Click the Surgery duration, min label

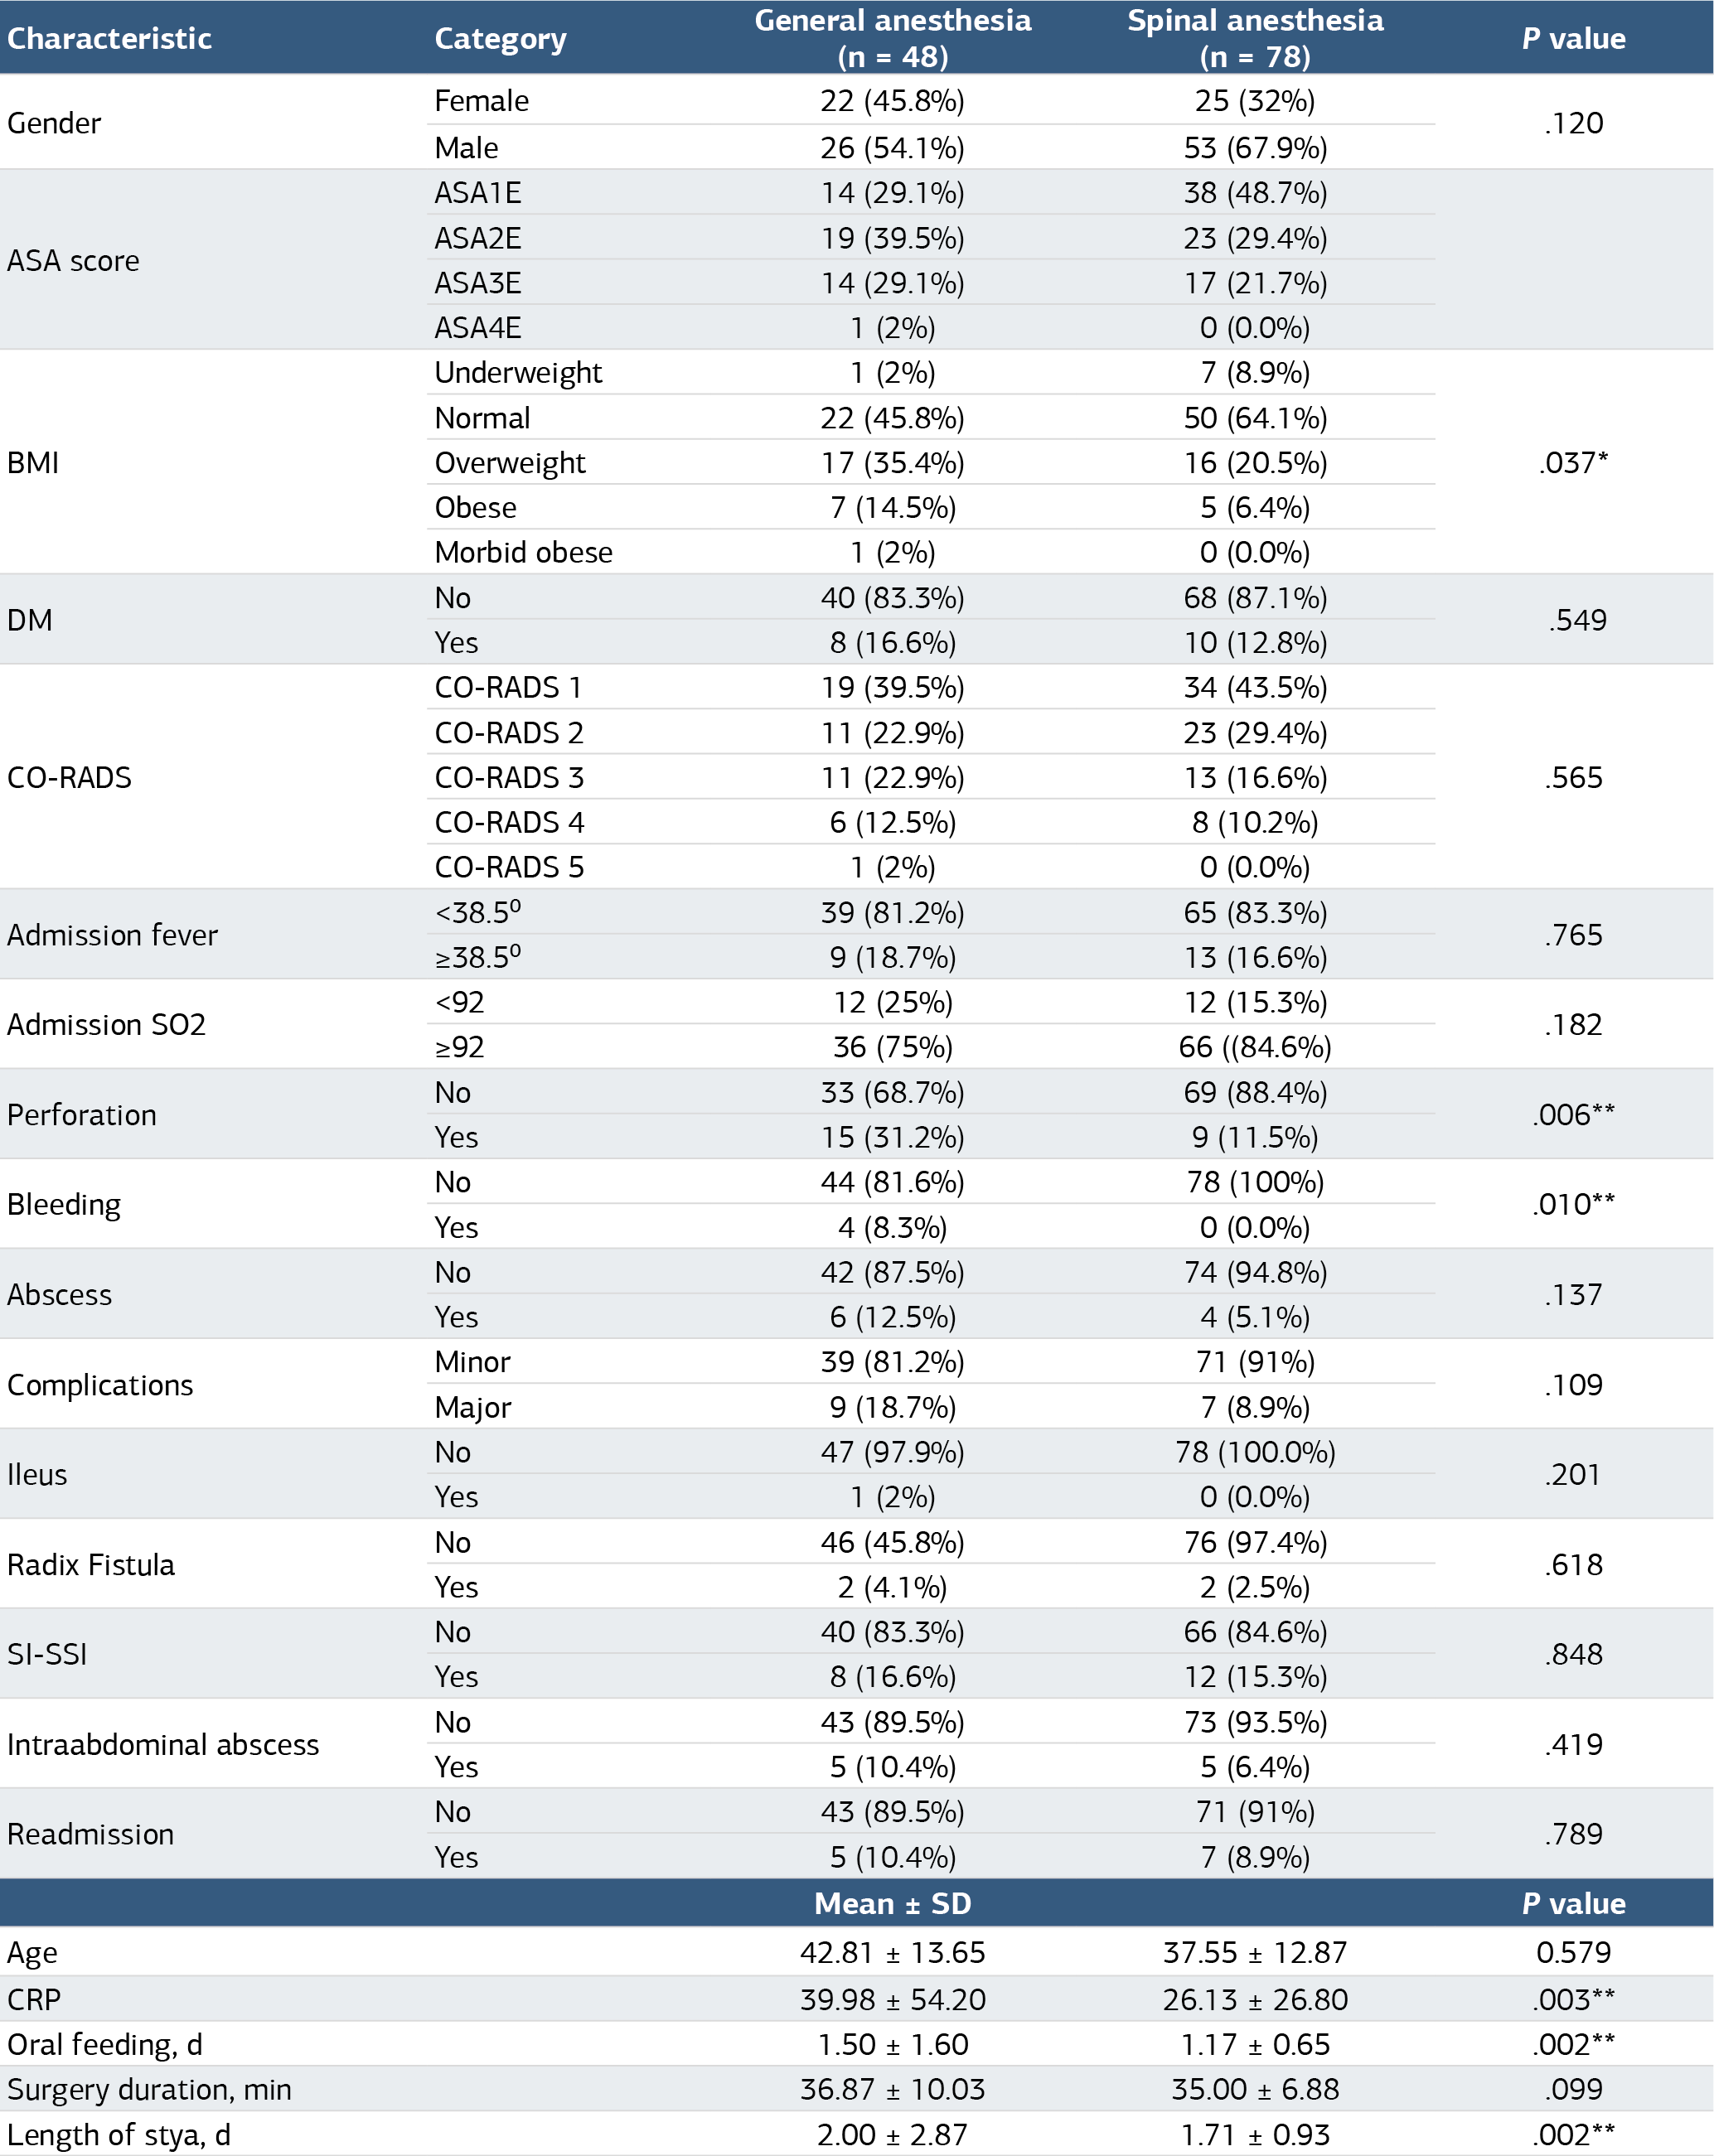click(149, 2089)
